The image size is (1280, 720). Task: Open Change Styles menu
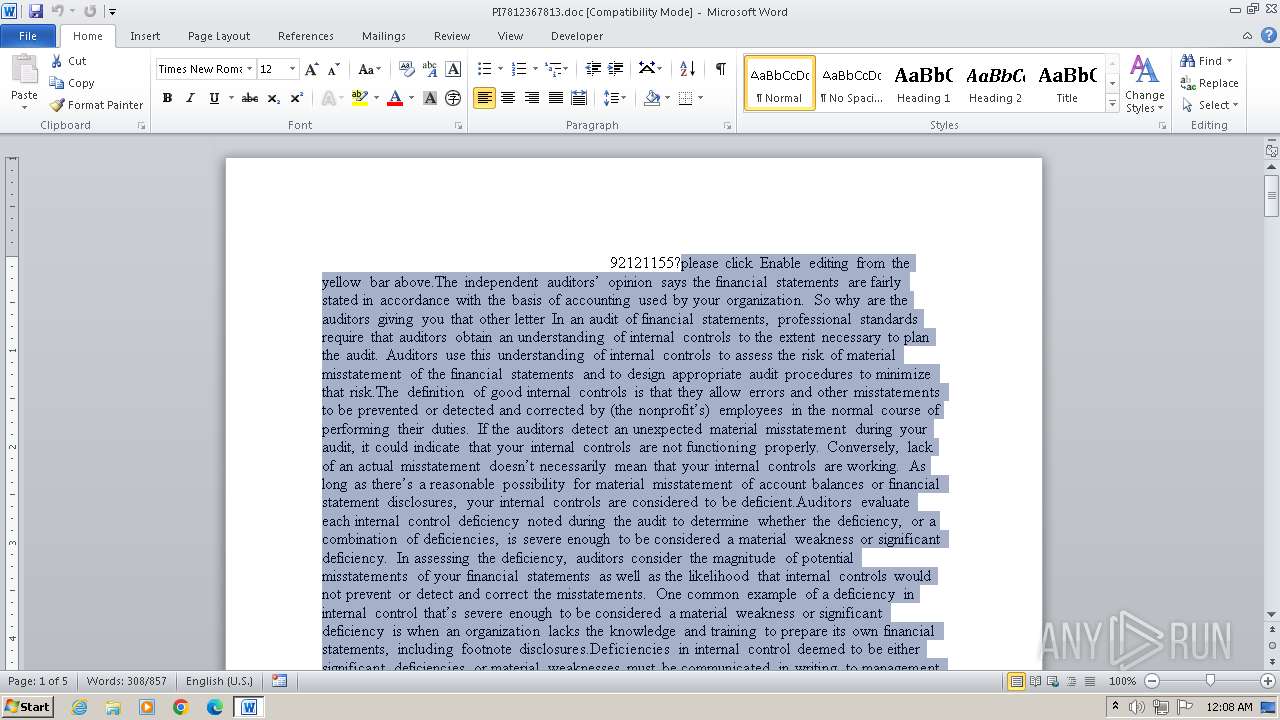click(x=1144, y=83)
